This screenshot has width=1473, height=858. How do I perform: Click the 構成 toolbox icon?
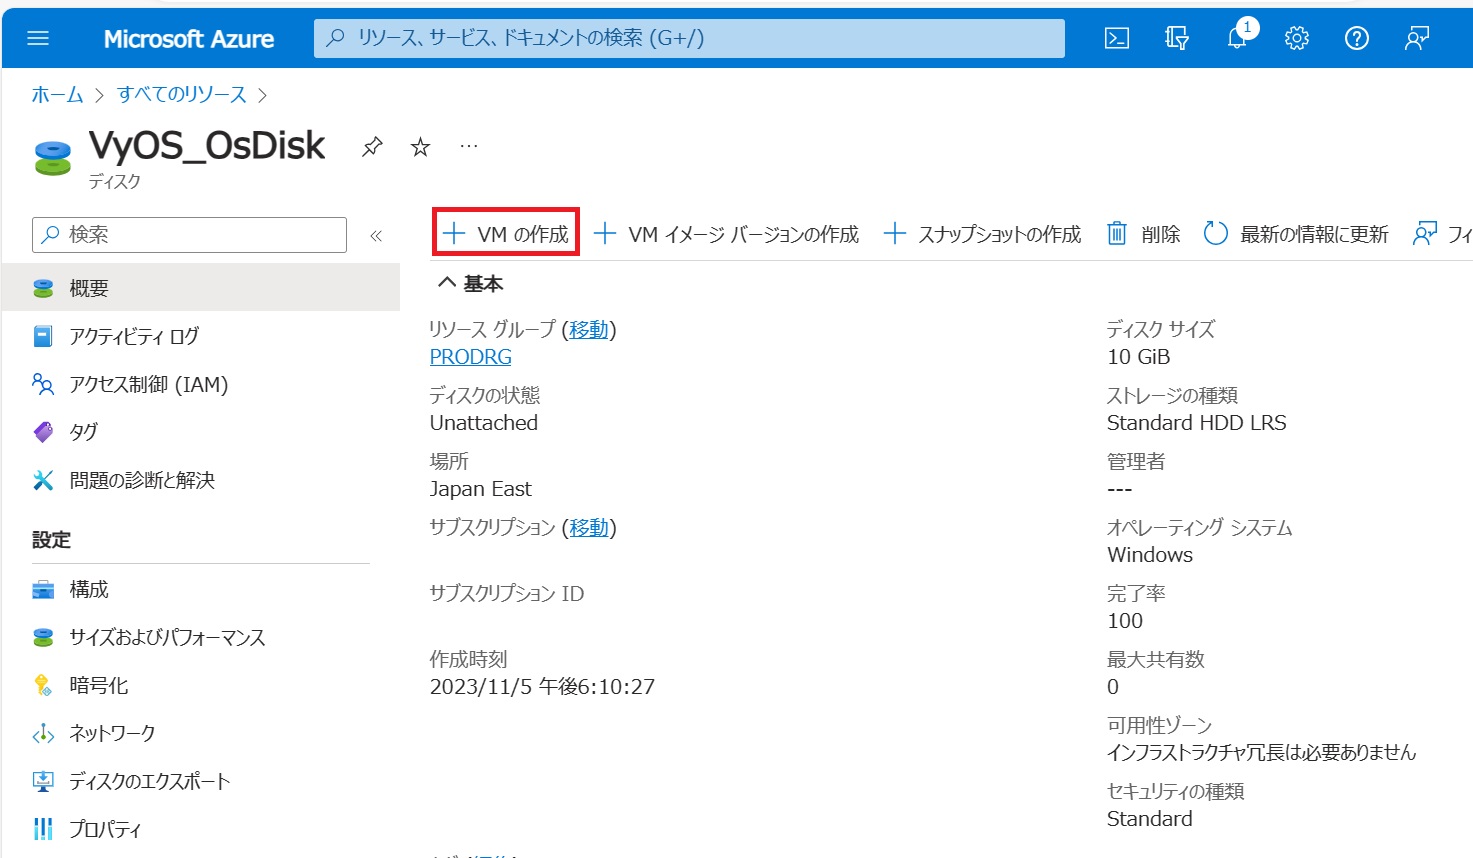tap(43, 589)
